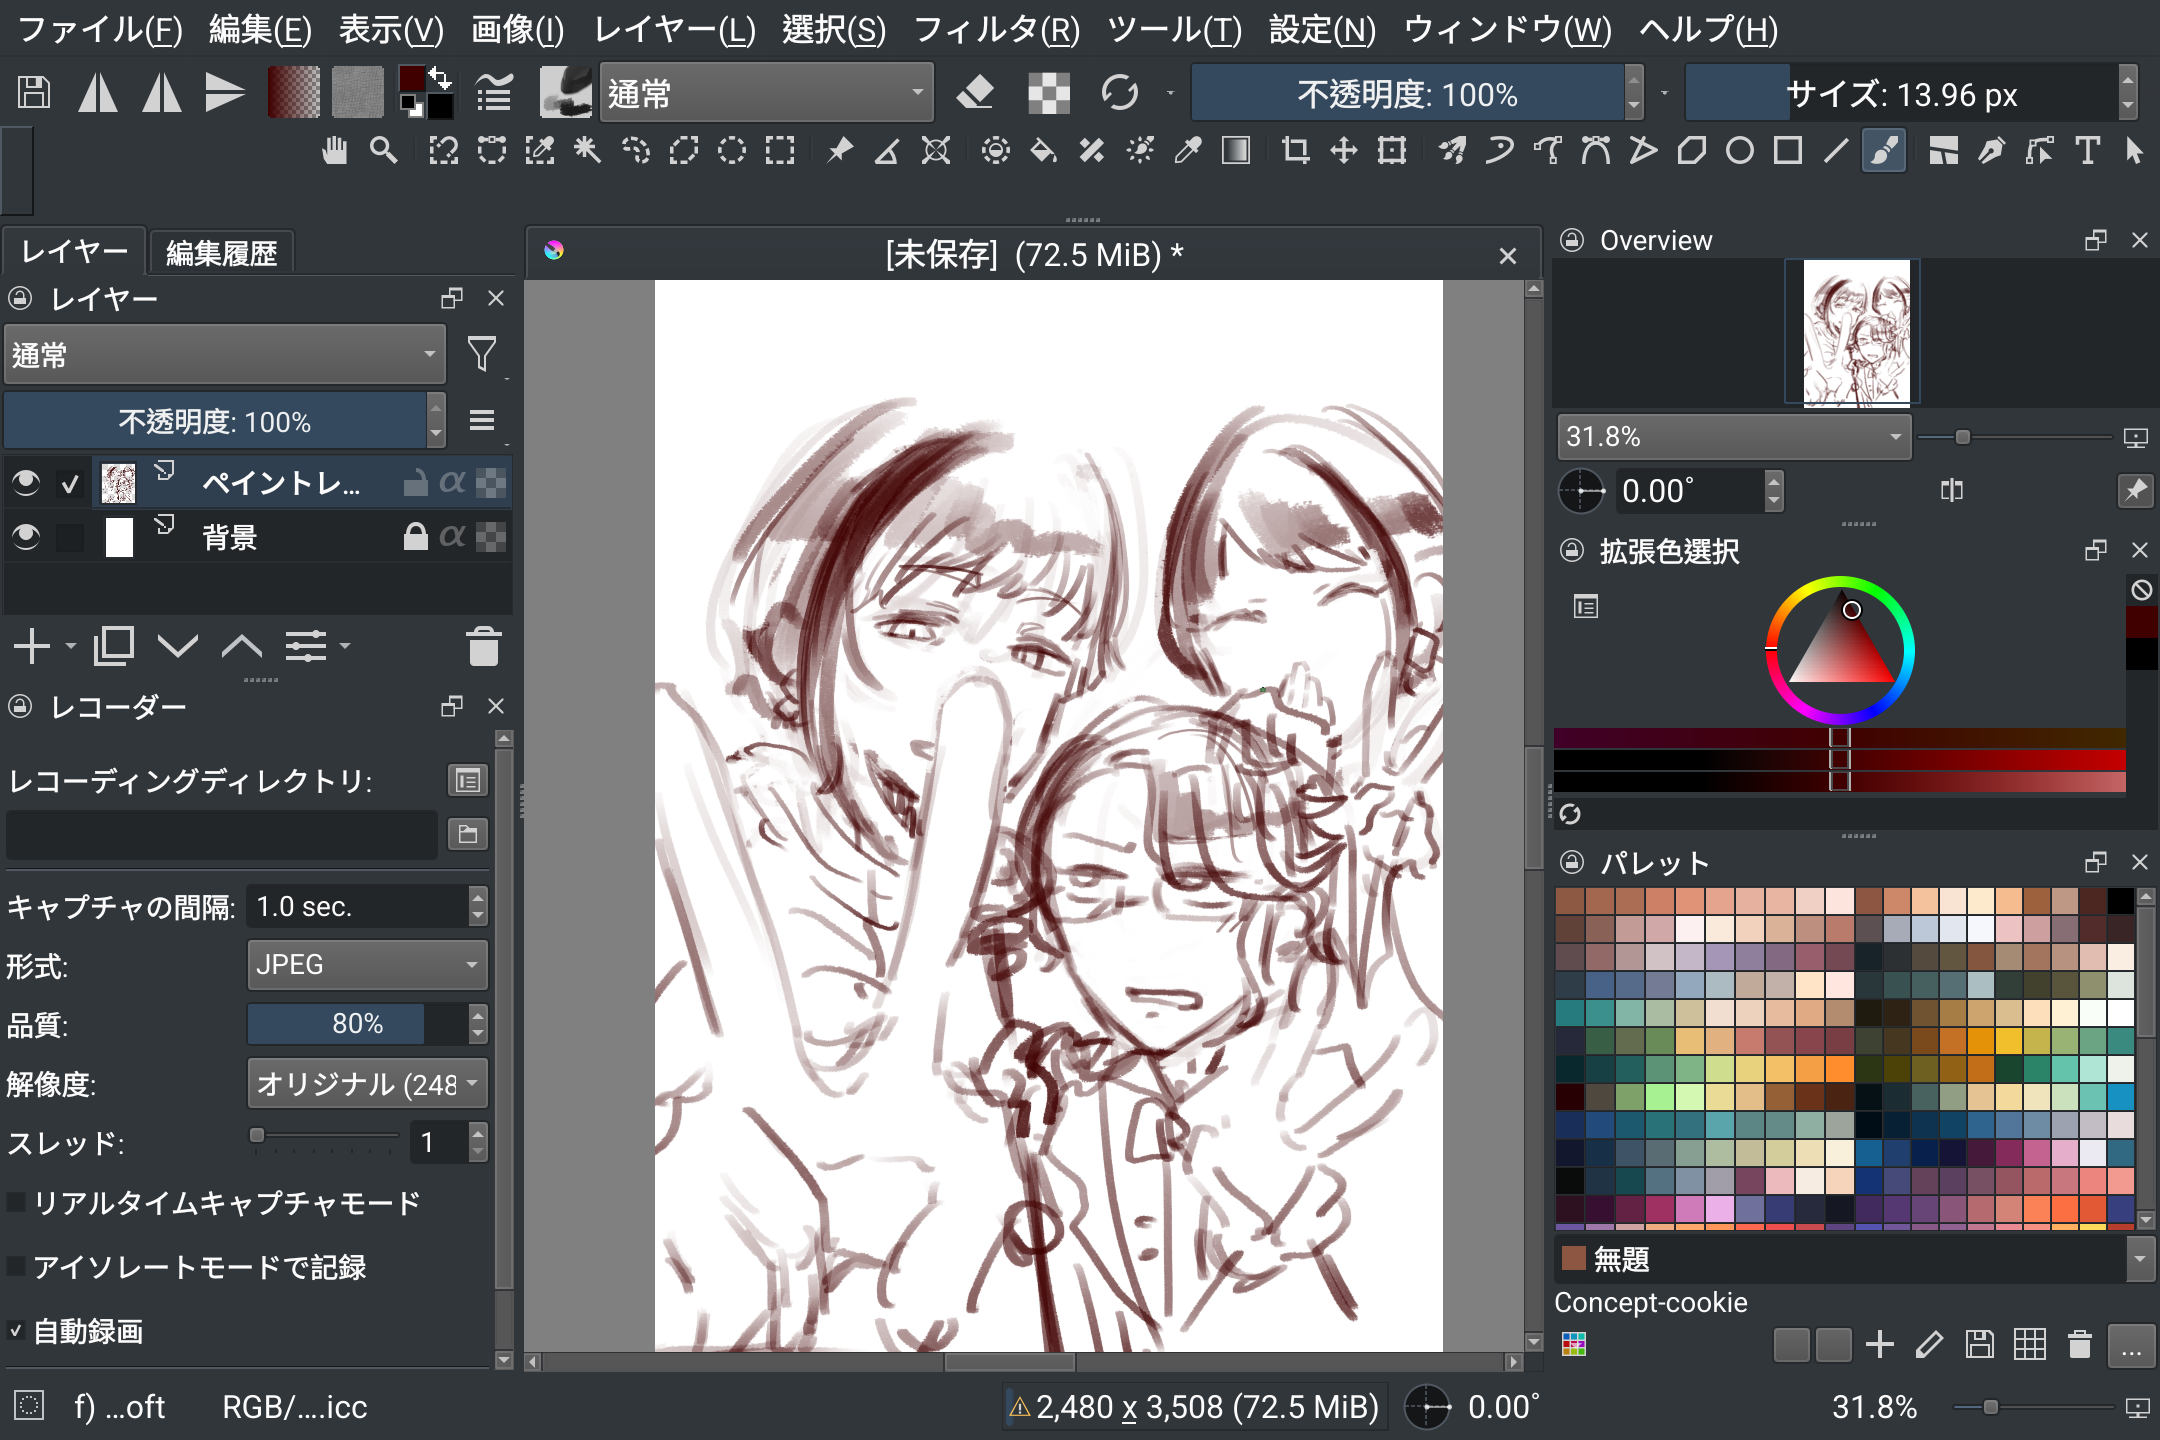2160x1440 pixels.
Task: Open the 形式 JPEG format dropdown
Action: pos(367,965)
